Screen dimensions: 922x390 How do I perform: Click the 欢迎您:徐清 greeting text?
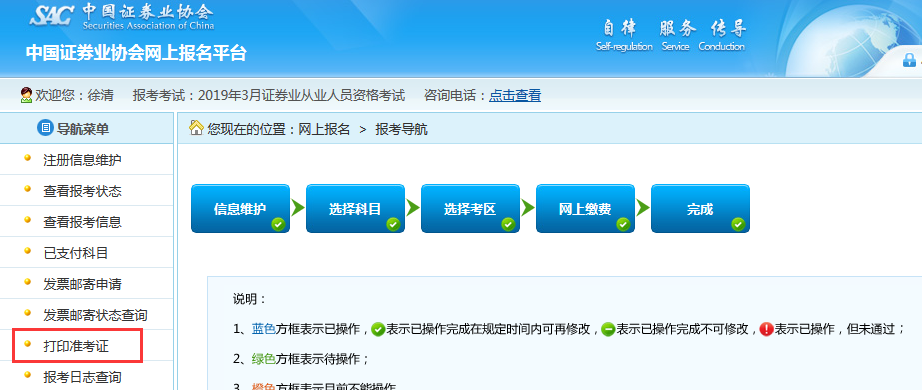75,95
